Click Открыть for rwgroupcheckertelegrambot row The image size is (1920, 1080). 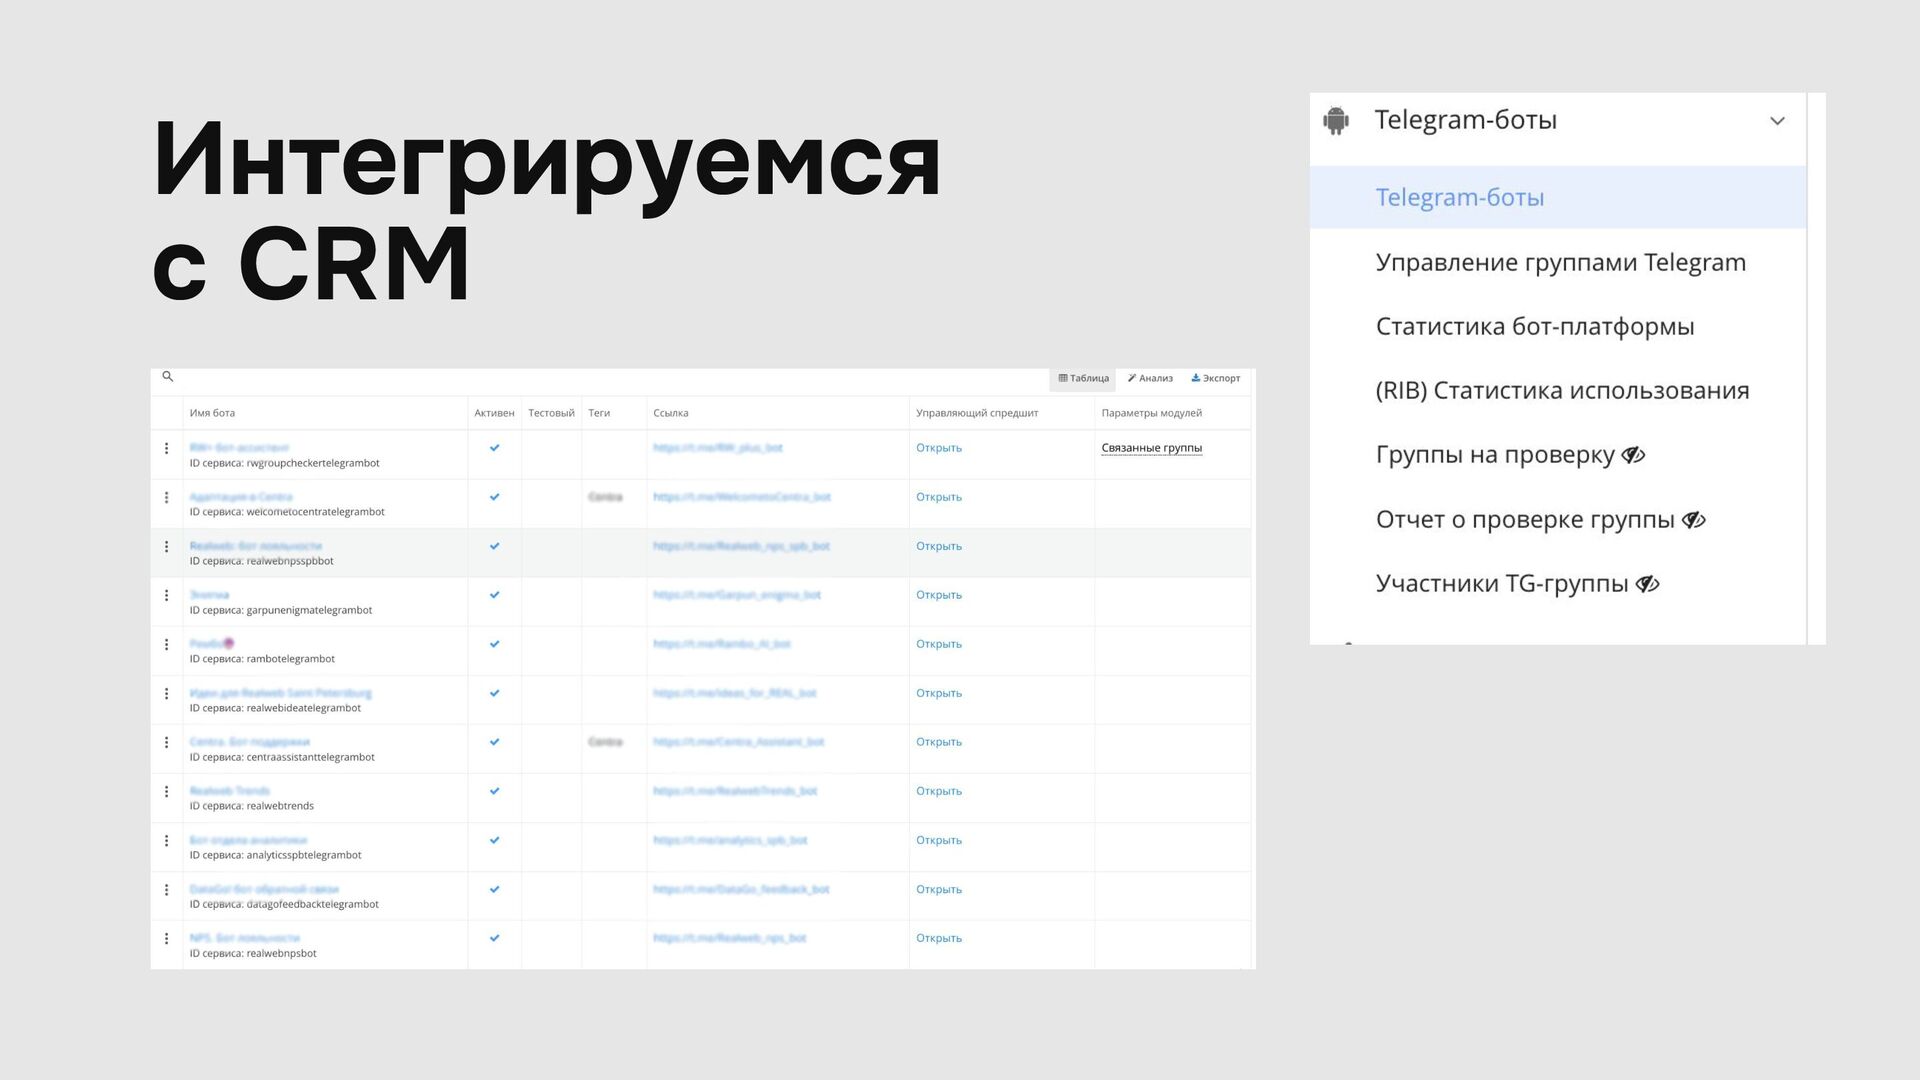pyautogui.click(x=939, y=448)
